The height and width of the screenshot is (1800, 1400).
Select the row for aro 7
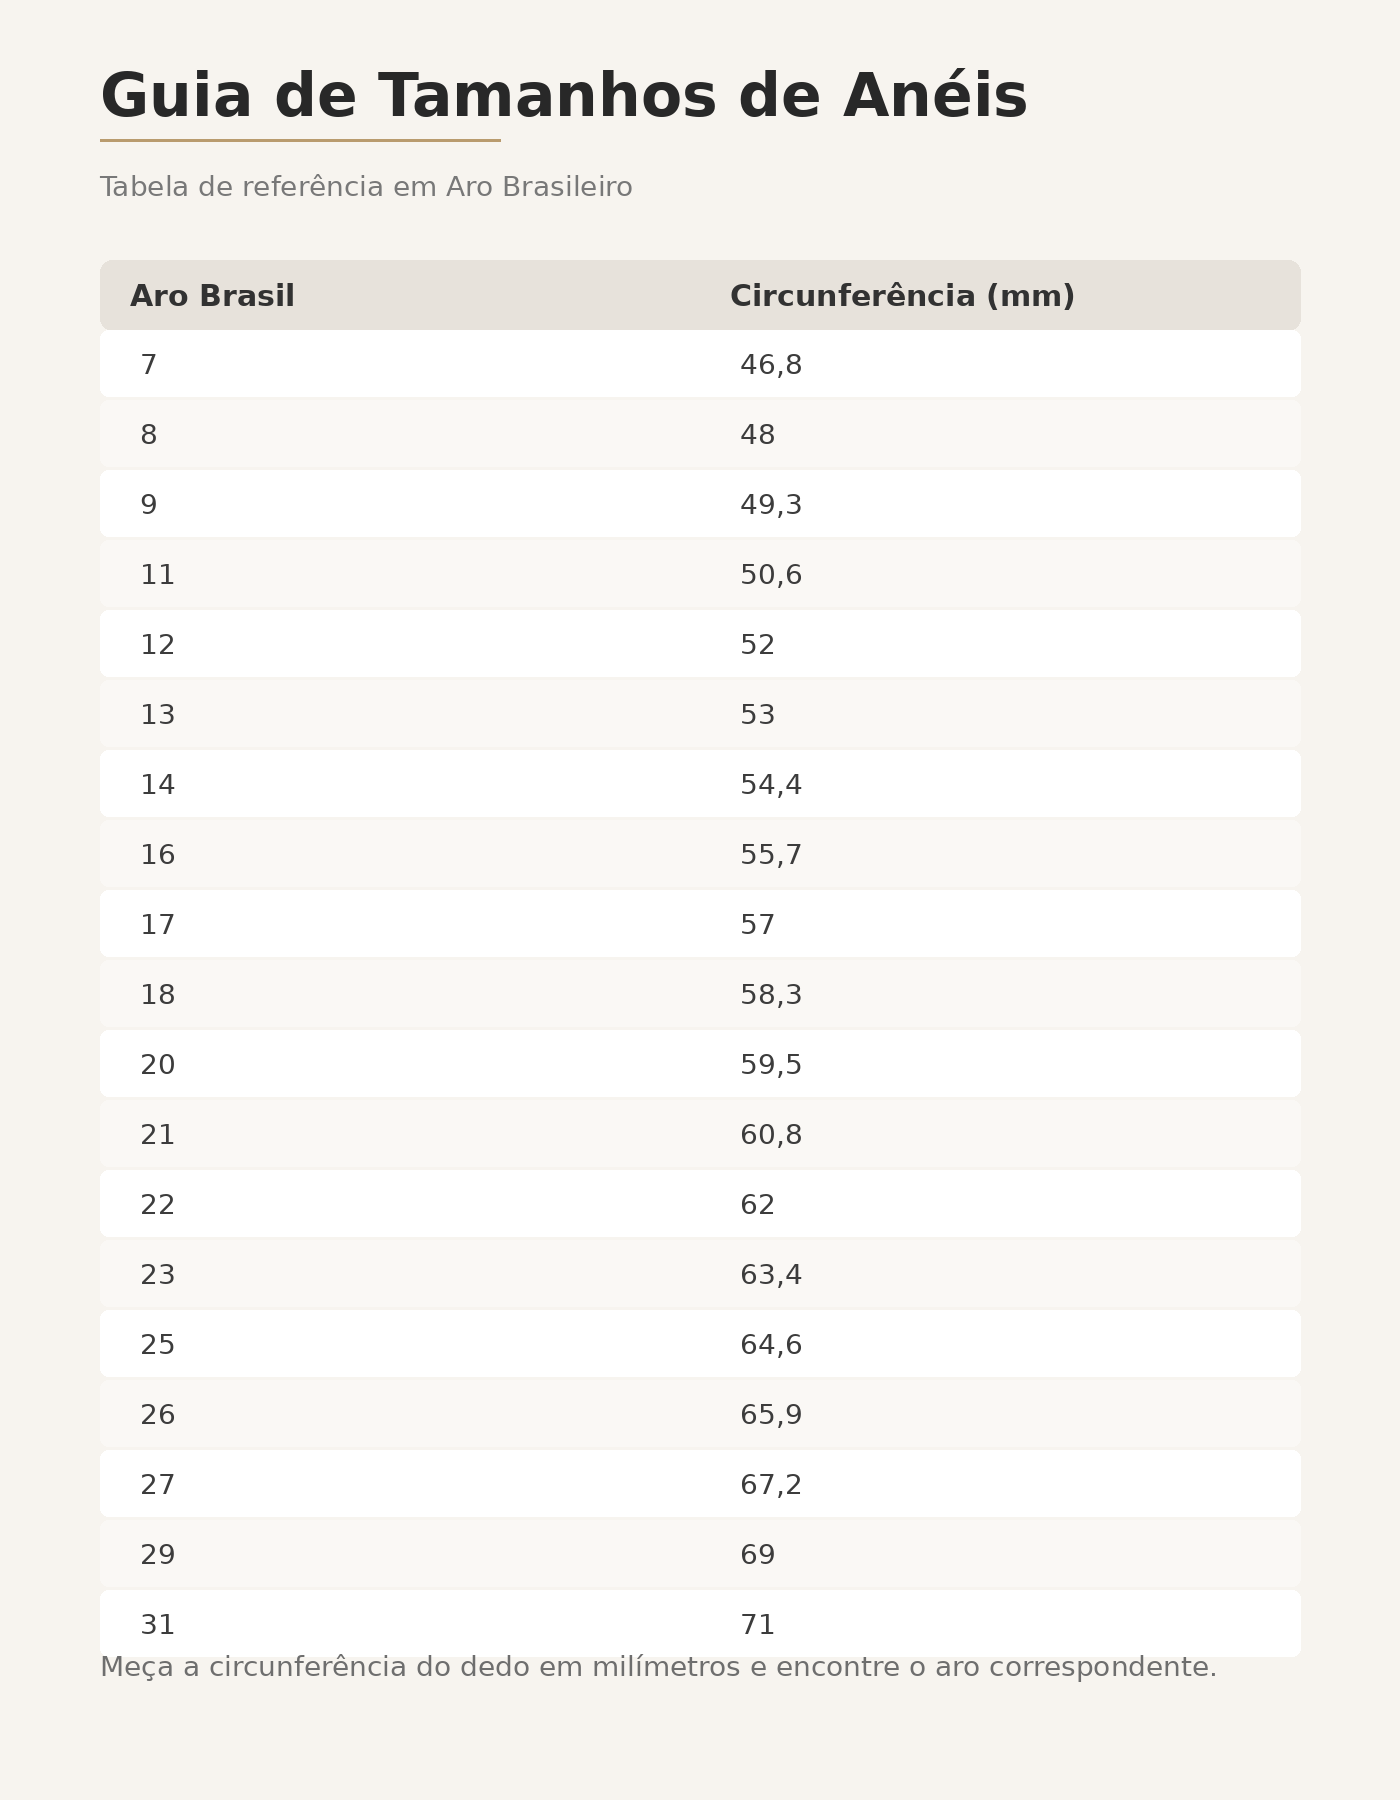700,364
